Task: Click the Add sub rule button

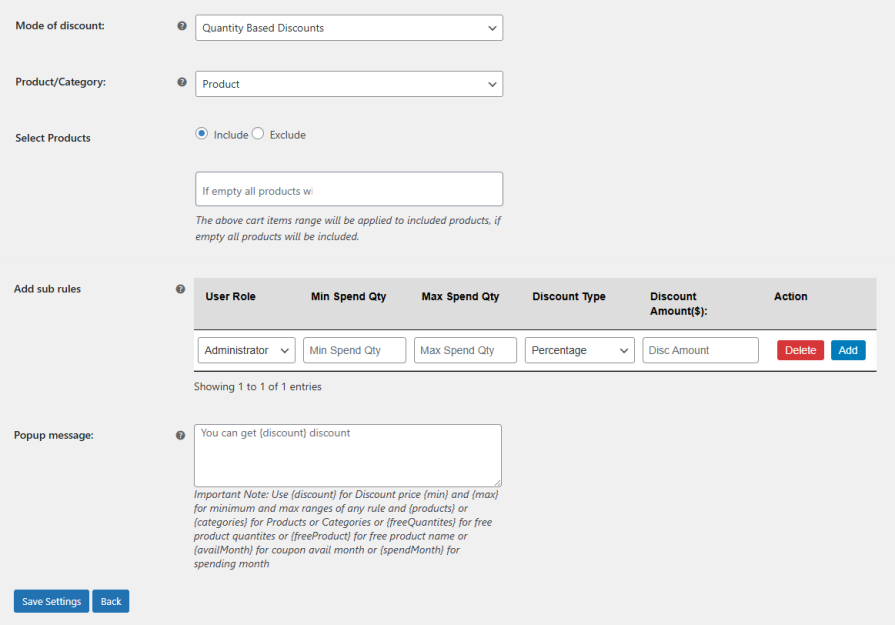Action: point(848,350)
